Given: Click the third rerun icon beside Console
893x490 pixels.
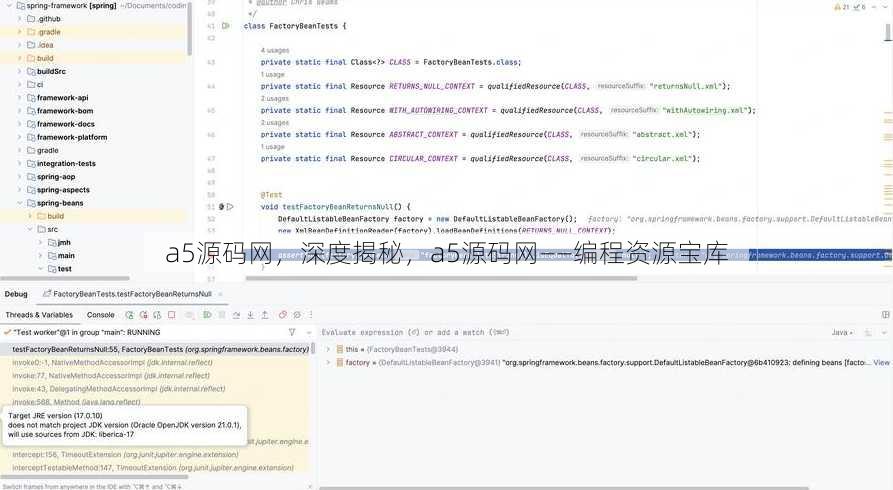Looking at the screenshot, I should (157, 315).
